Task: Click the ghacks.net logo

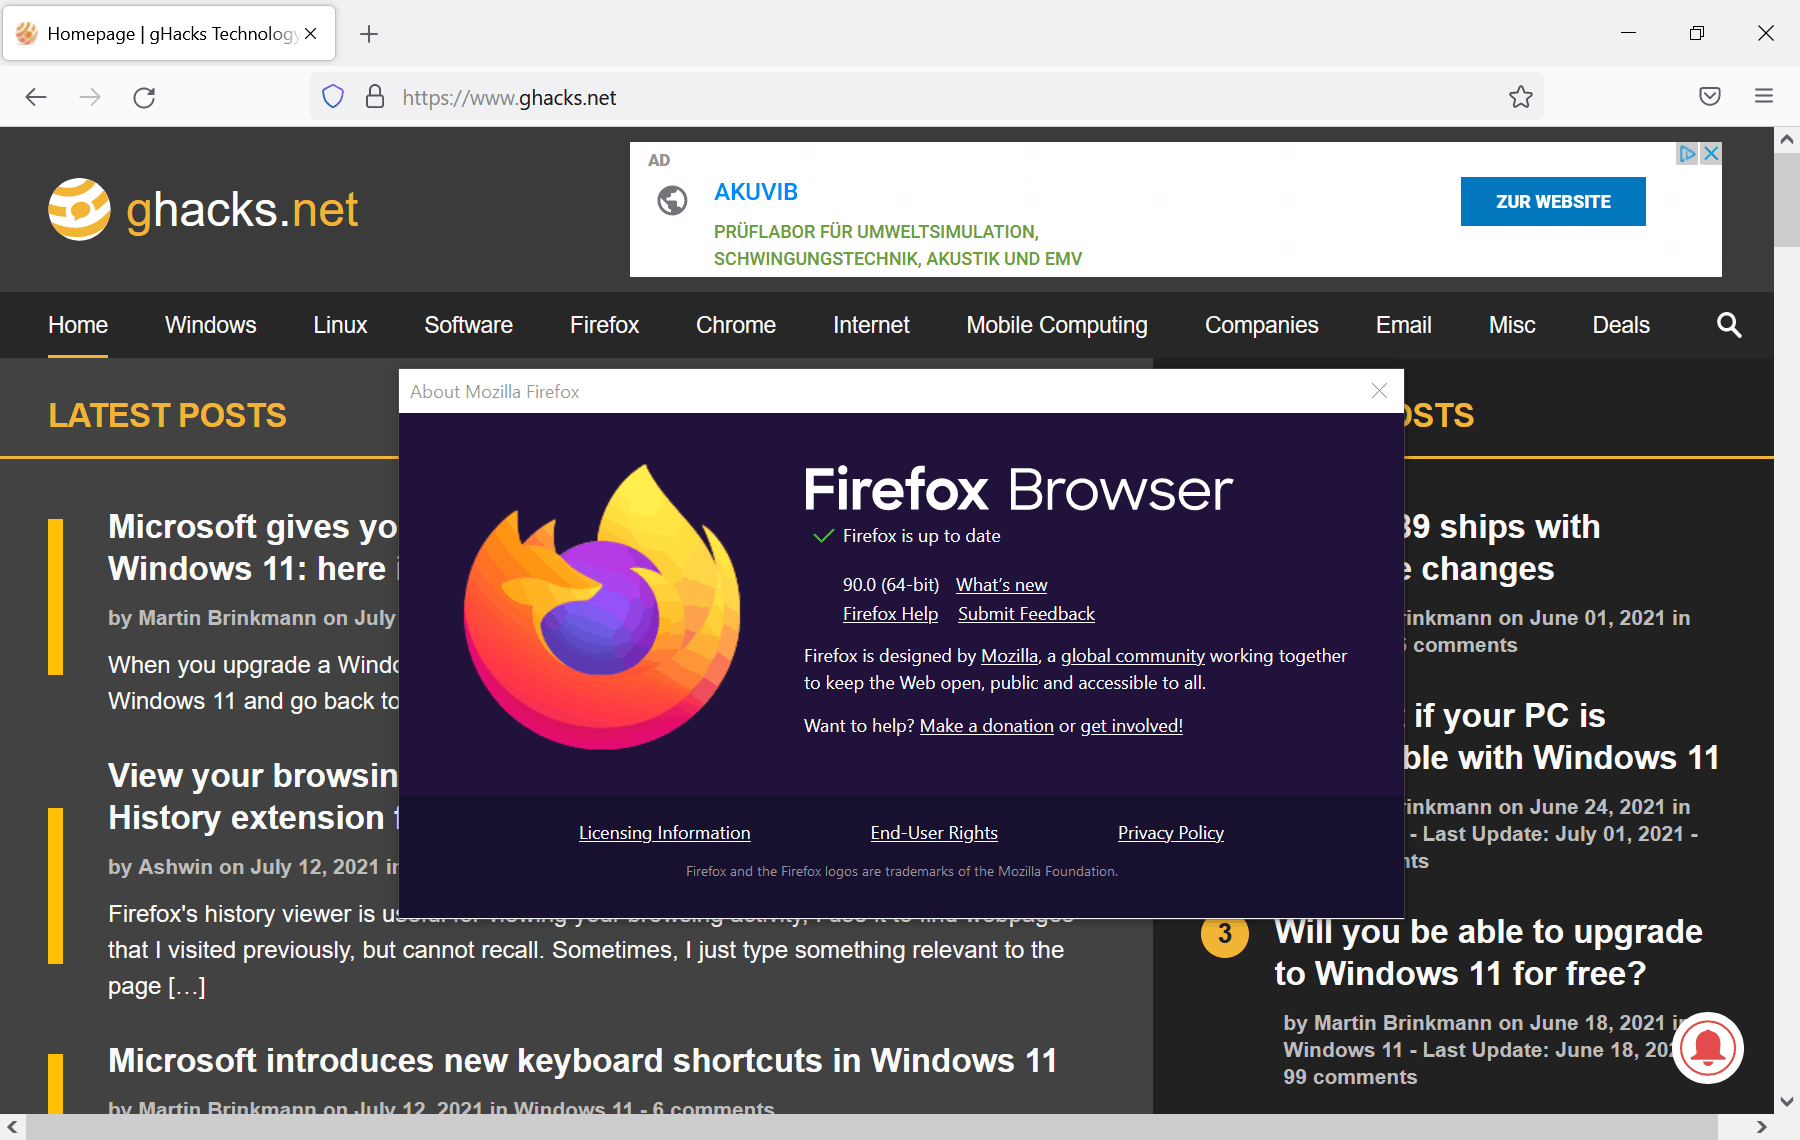Action: tap(203, 209)
